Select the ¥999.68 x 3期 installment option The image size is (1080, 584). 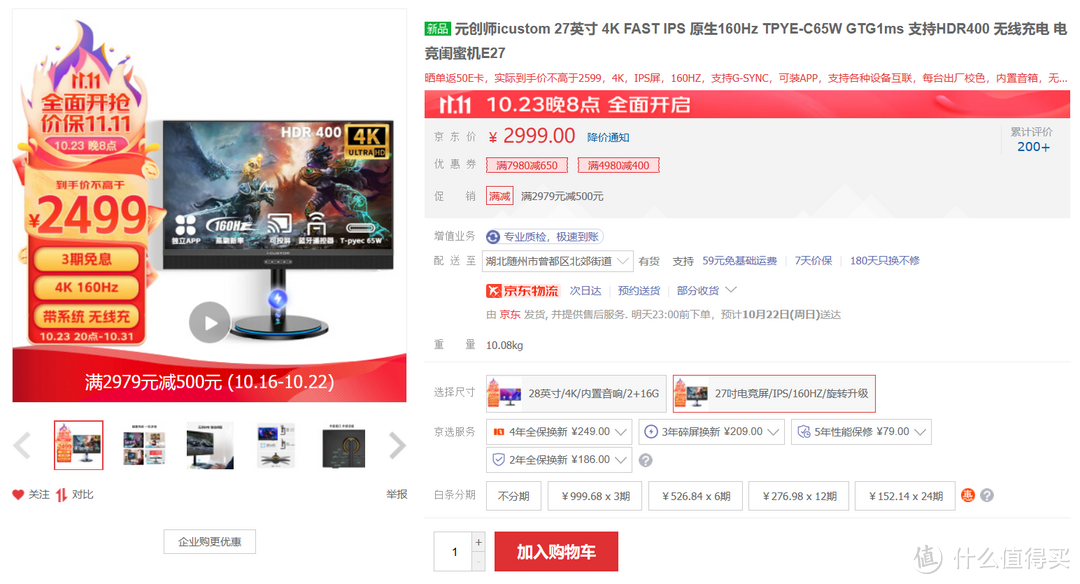point(595,496)
